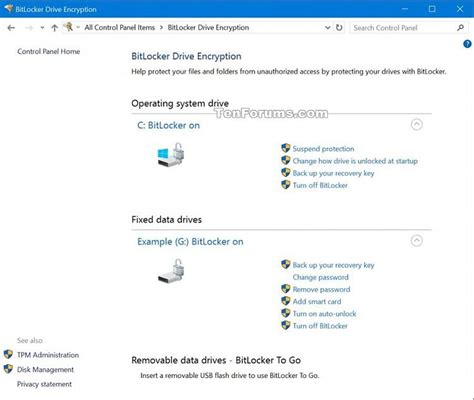
Task: Collapse the Example (G:) BitLocker on section
Action: (x=417, y=241)
